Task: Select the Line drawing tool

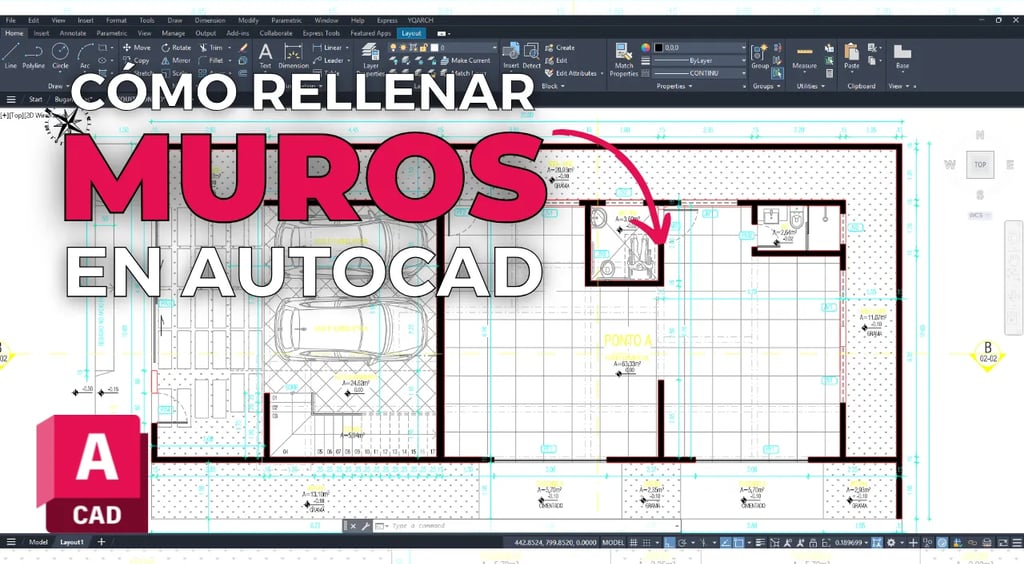Action: [10, 55]
